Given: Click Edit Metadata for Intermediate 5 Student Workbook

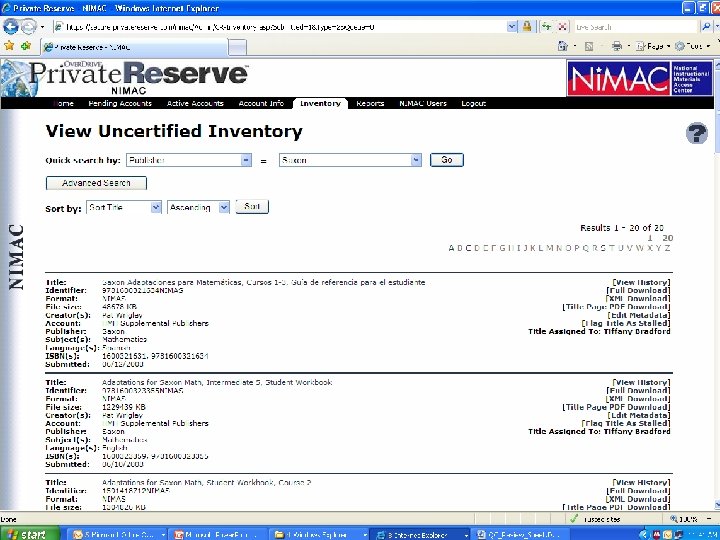Looking at the screenshot, I should point(639,416).
